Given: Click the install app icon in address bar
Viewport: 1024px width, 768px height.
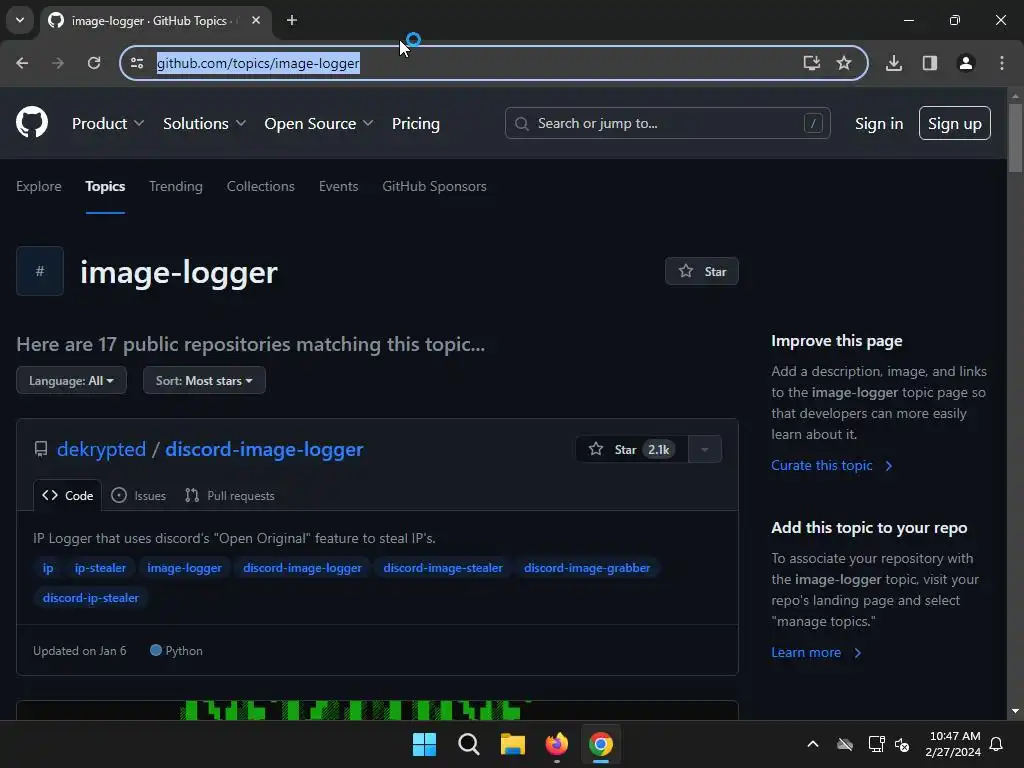Looking at the screenshot, I should (x=811, y=63).
